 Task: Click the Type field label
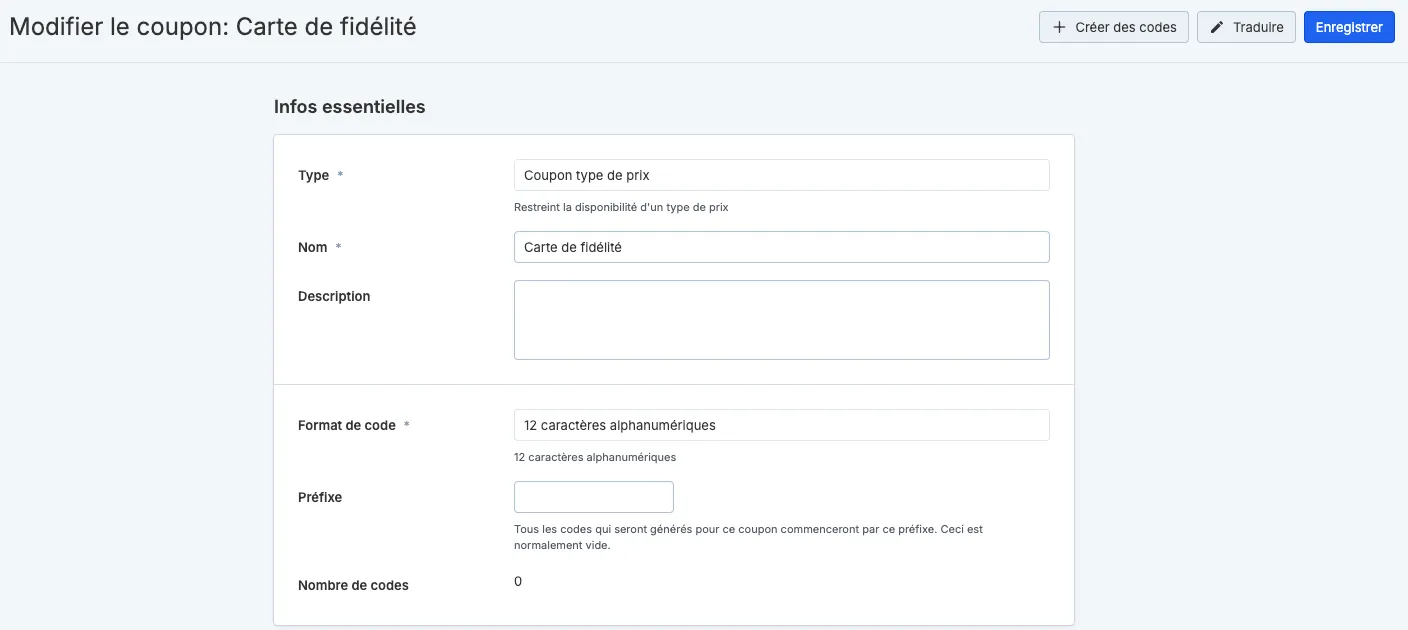pyautogui.click(x=314, y=175)
